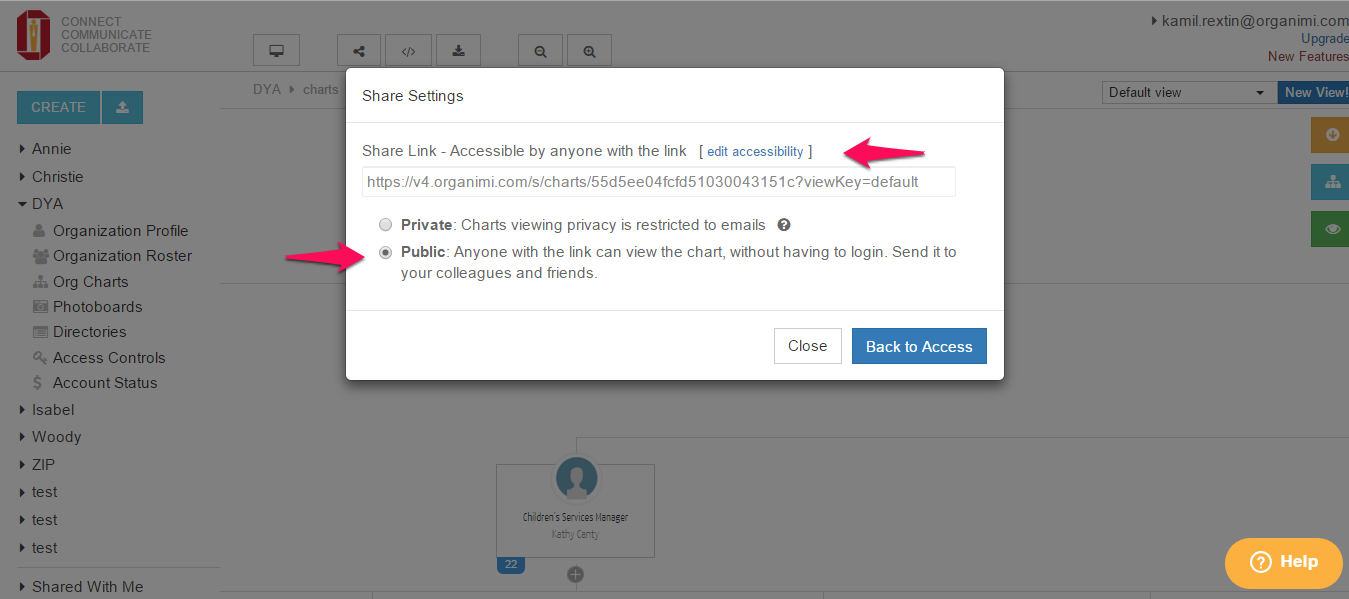Click the Back to Access button
Image resolution: width=1349 pixels, height=599 pixels.
pos(919,346)
